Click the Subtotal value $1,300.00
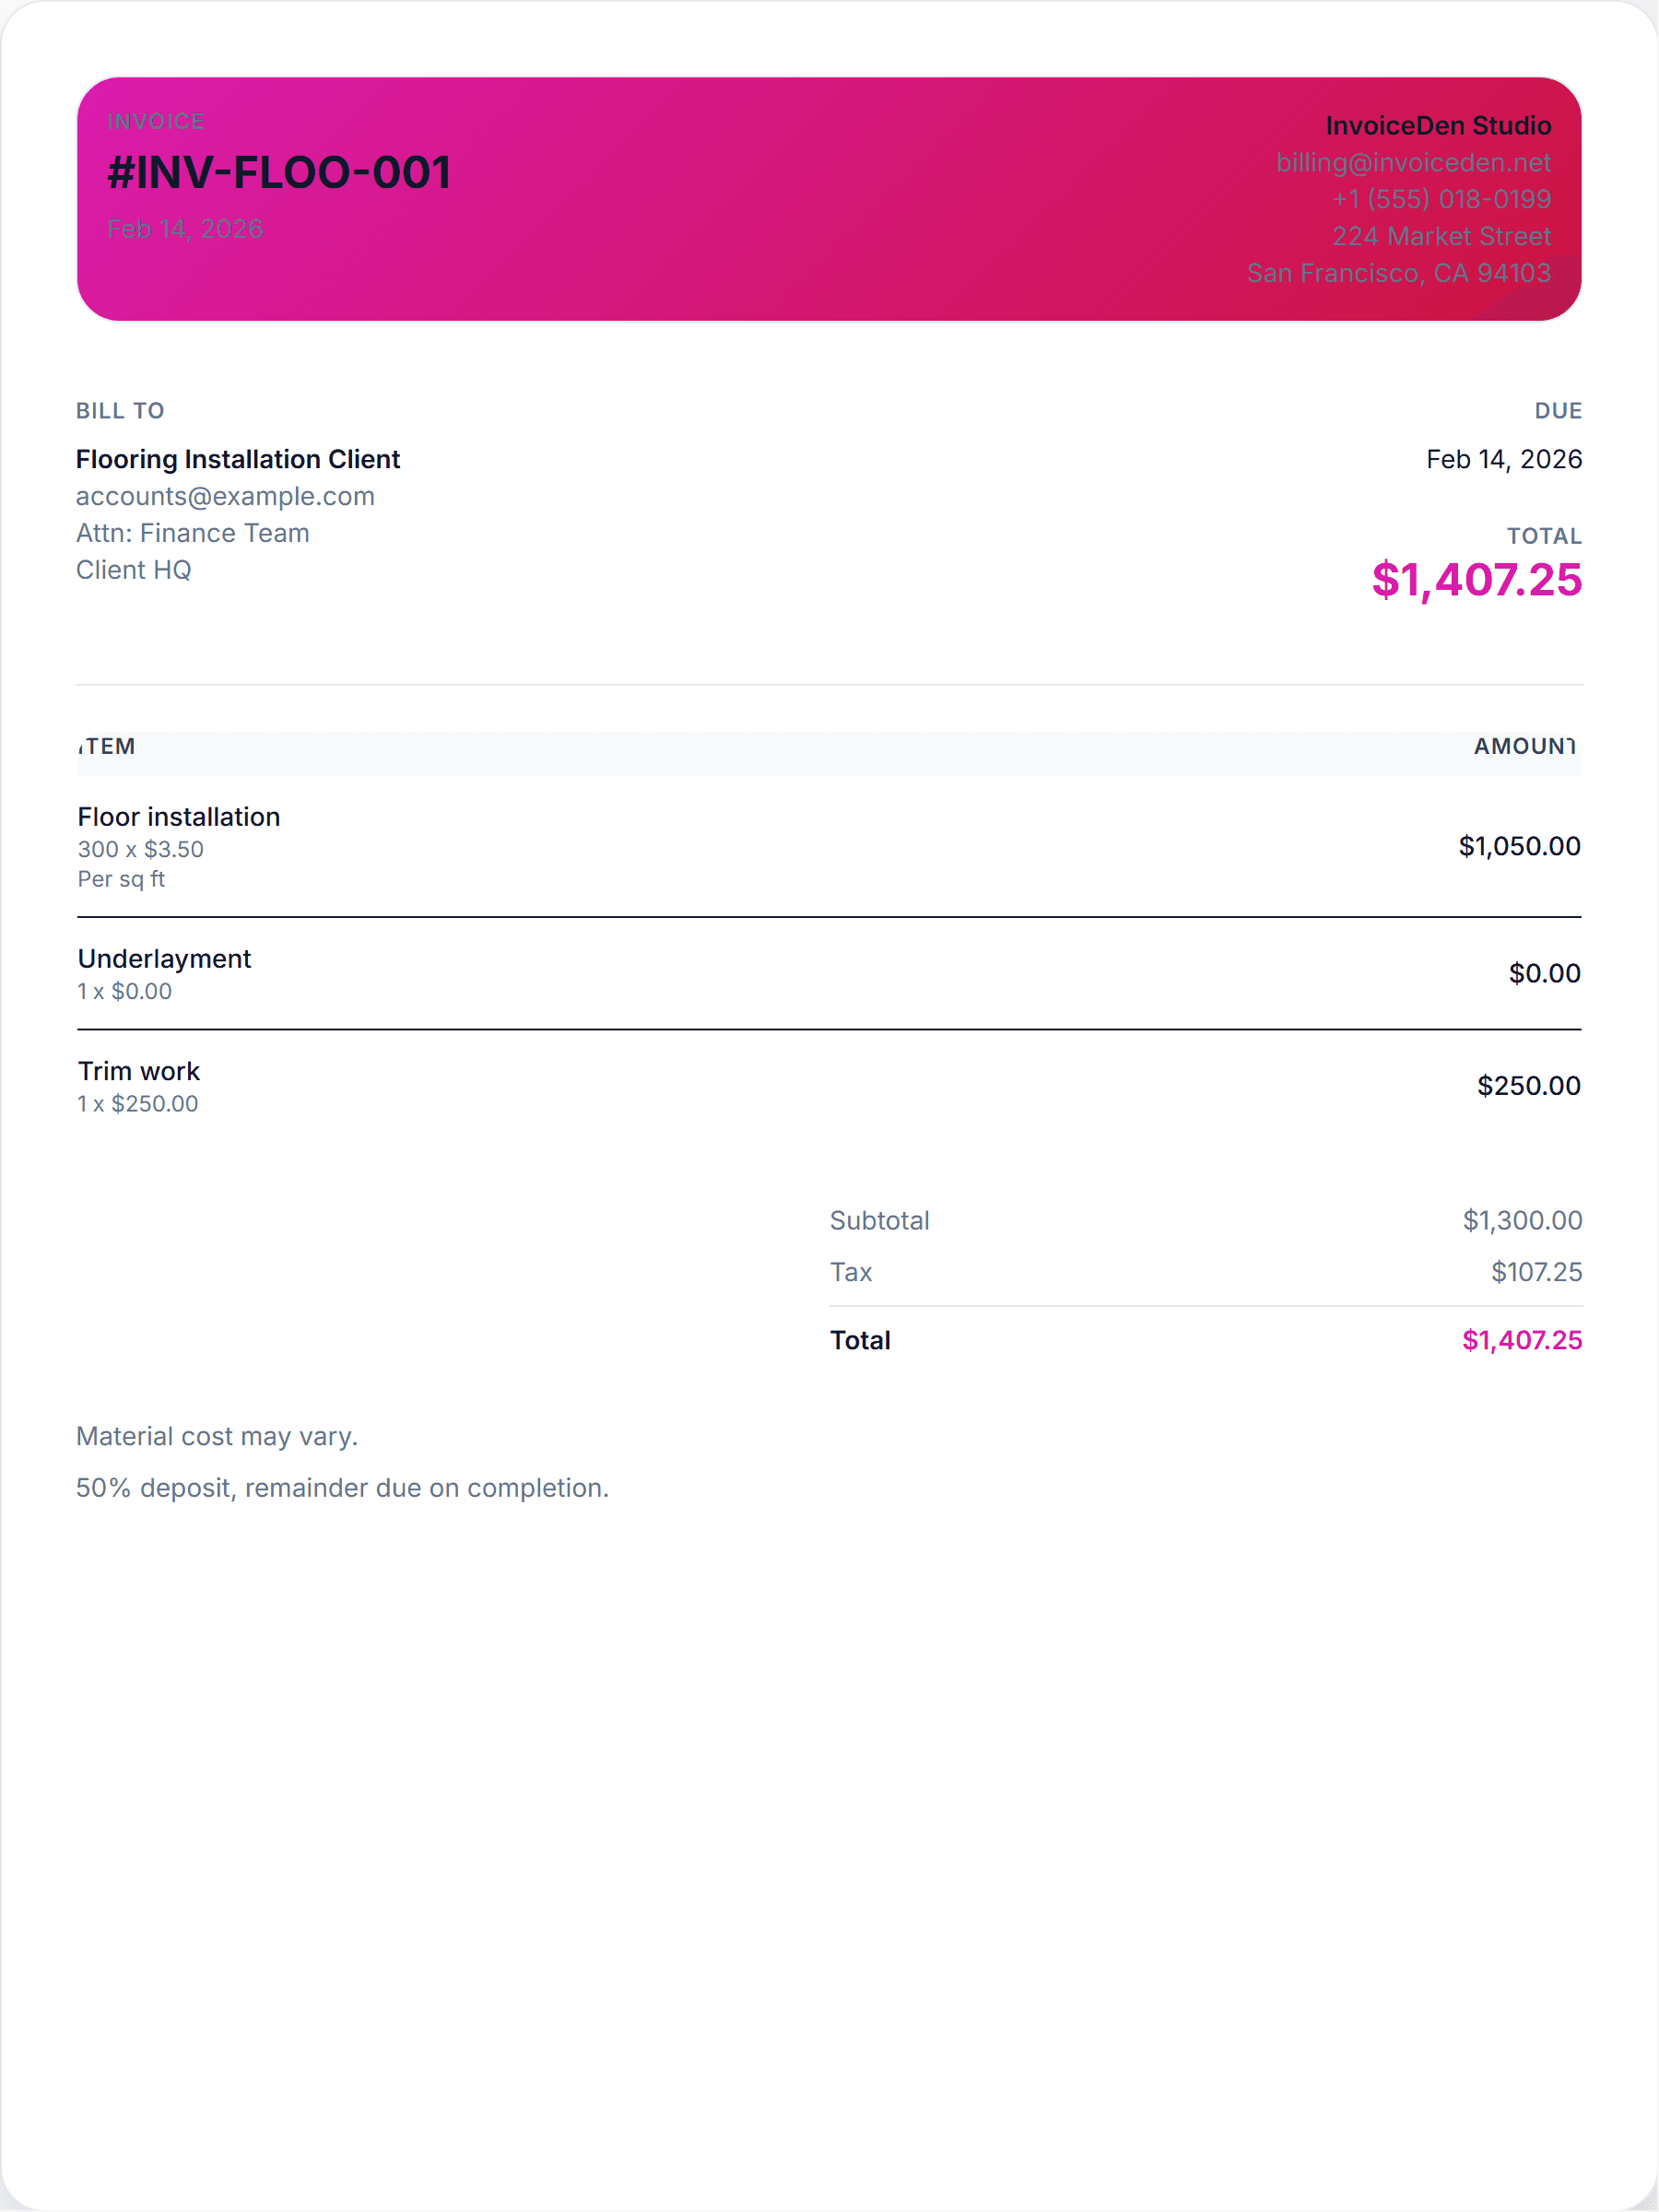The height and width of the screenshot is (2212, 1659). pyautogui.click(x=1521, y=1220)
